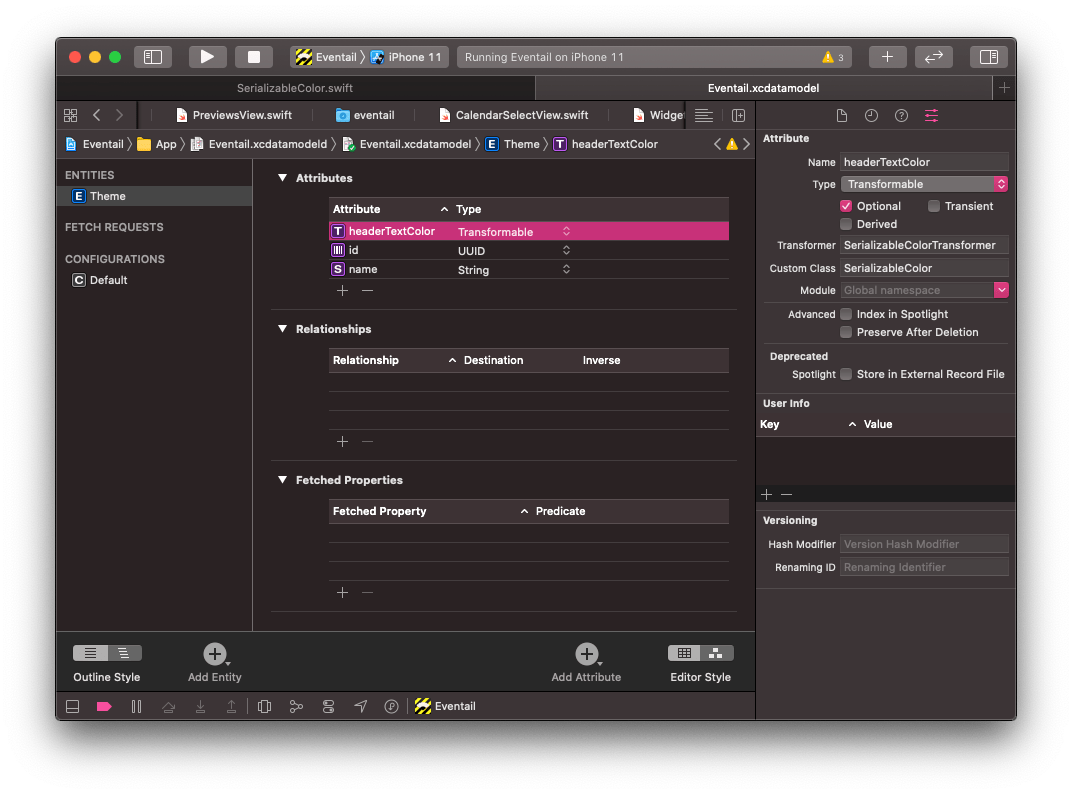Open the File inspector document icon
This screenshot has width=1072, height=794.
(x=841, y=116)
